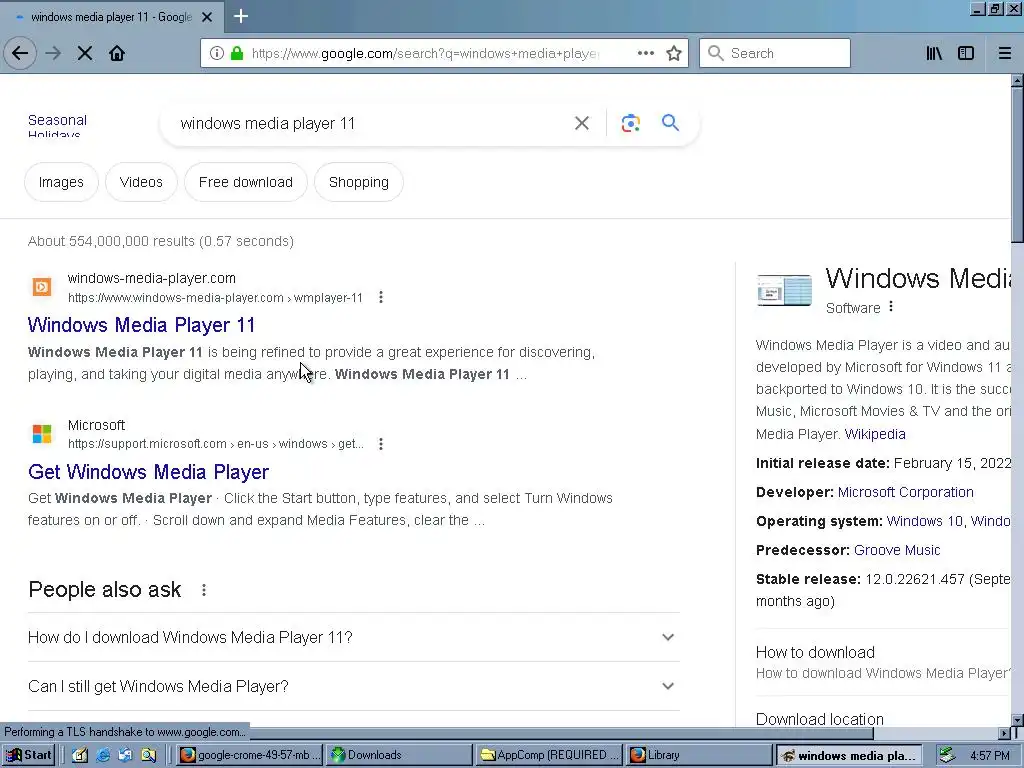Open People also ask options menu
Viewport: 1024px width, 768px height.
pyautogui.click(x=204, y=590)
